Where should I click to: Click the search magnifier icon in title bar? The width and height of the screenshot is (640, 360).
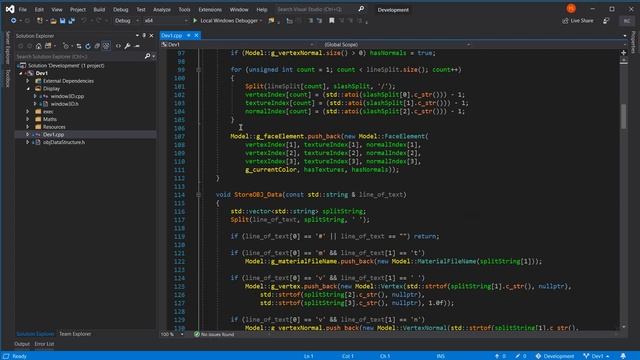pyautogui.click(x=361, y=9)
